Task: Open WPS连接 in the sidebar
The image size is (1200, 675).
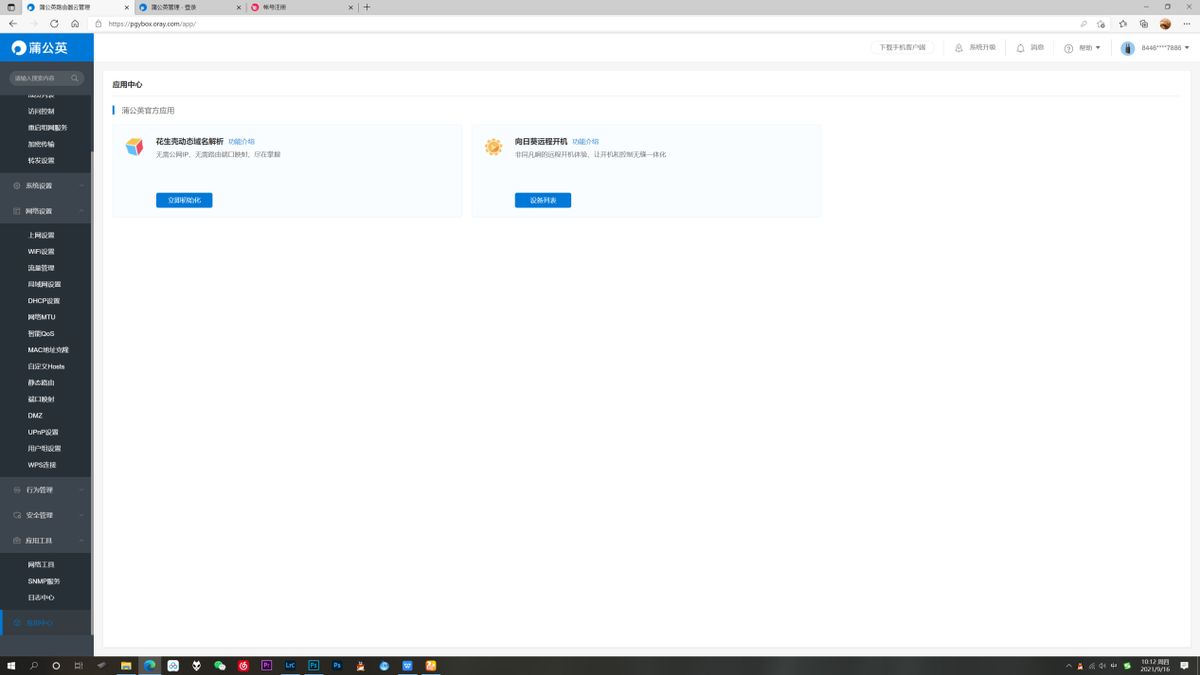Action: (42, 465)
